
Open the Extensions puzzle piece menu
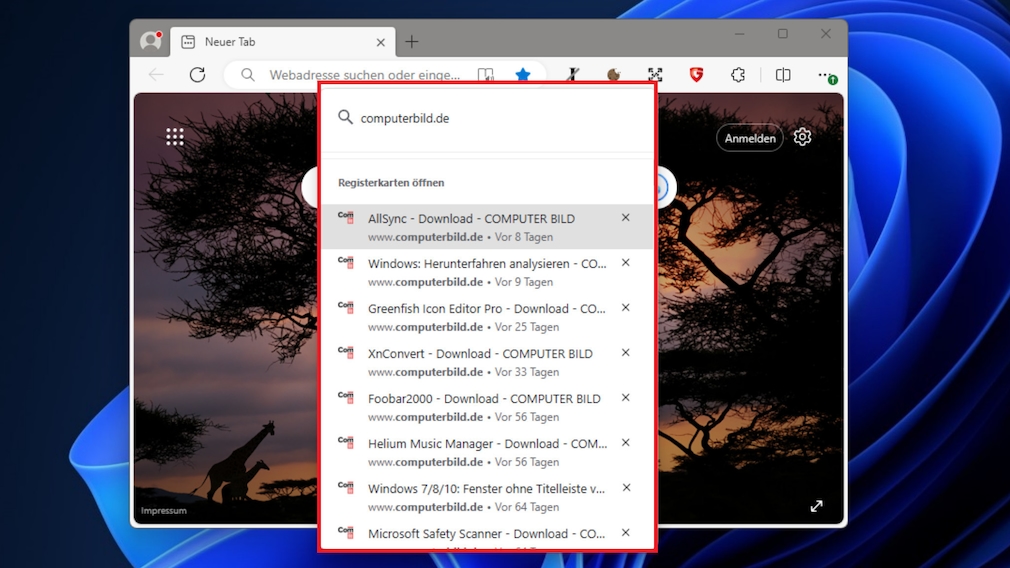738,75
